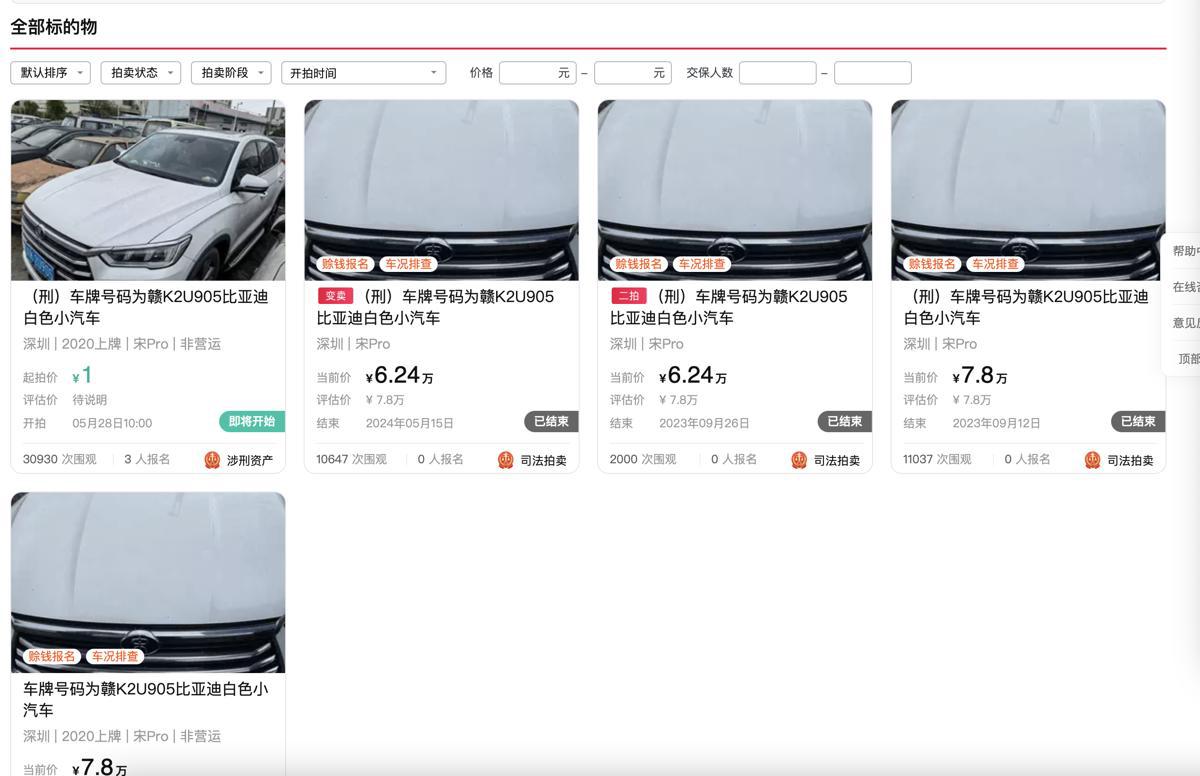Click the minimum price input field
The image size is (1200, 776).
click(x=537, y=73)
